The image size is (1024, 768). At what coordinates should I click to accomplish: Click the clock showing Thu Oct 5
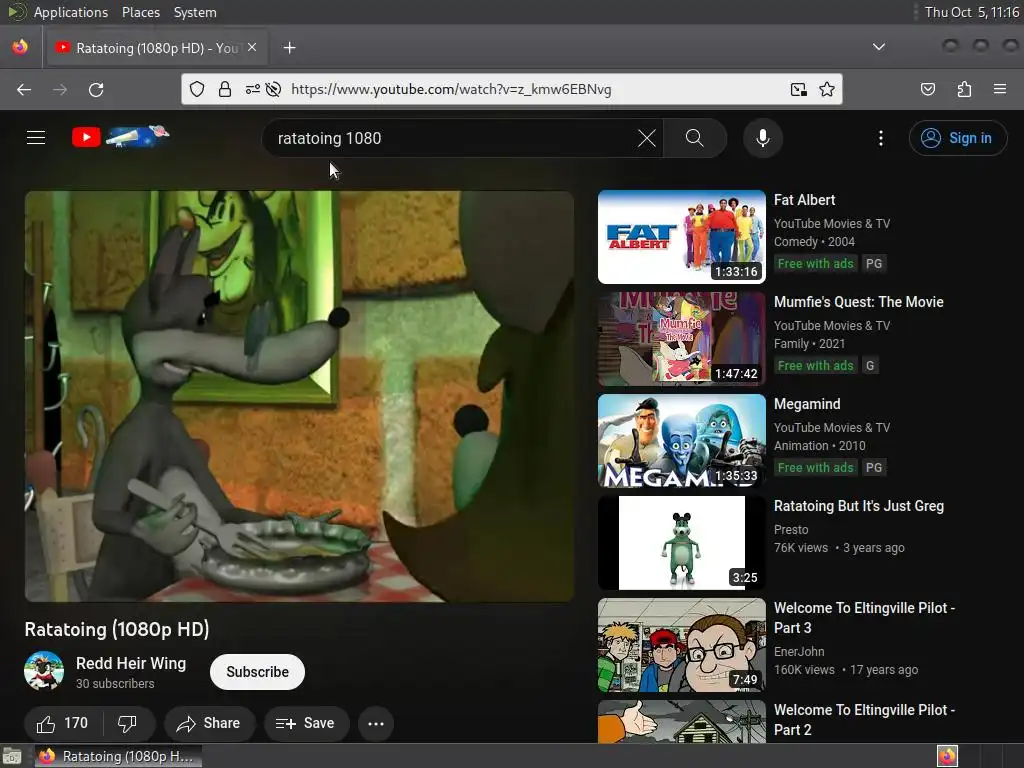[972, 12]
